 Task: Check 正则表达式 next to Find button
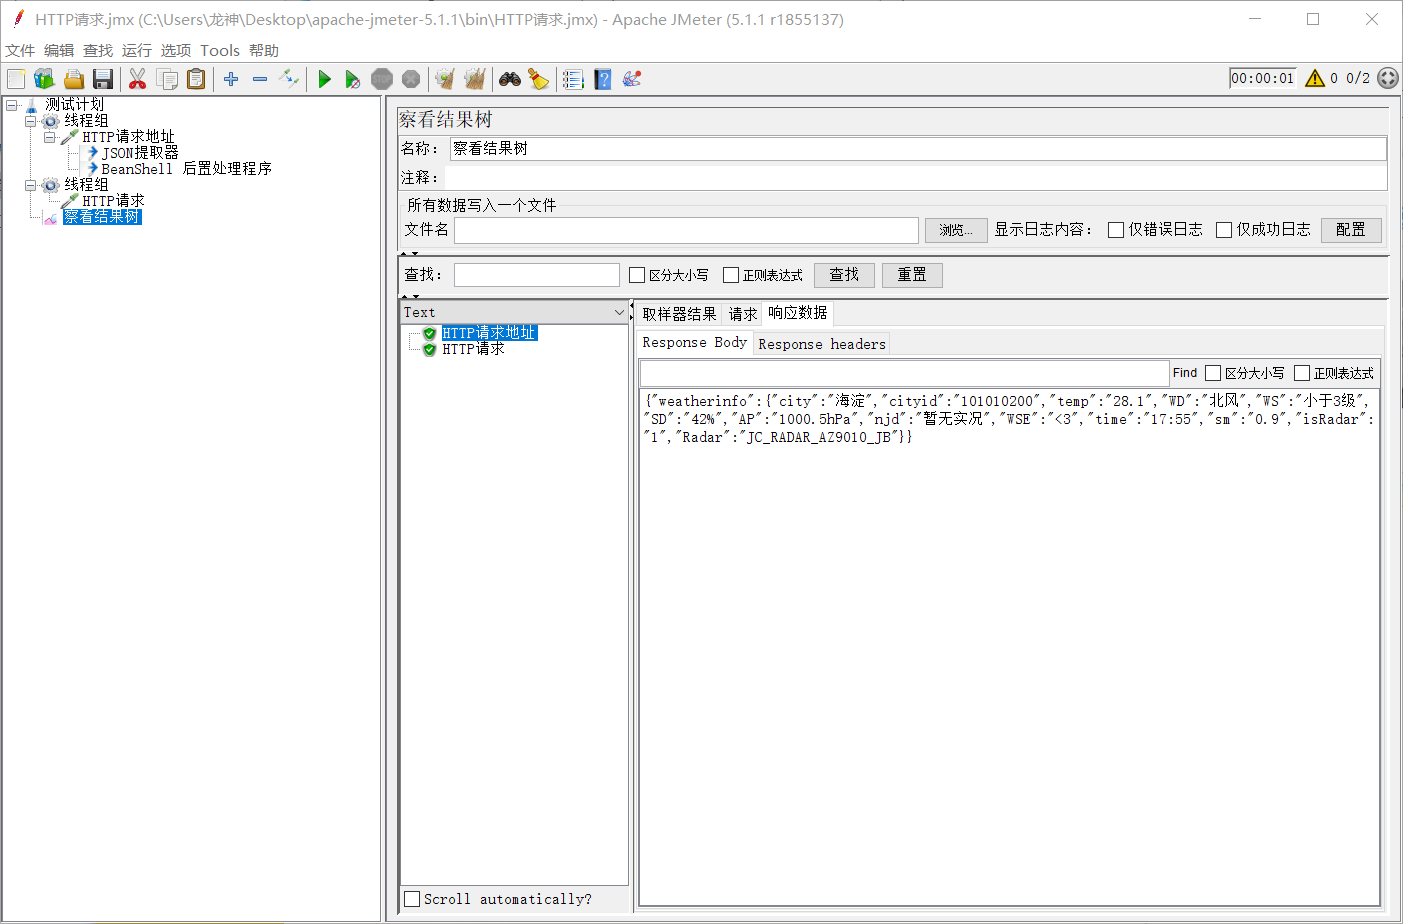[x=1302, y=373]
